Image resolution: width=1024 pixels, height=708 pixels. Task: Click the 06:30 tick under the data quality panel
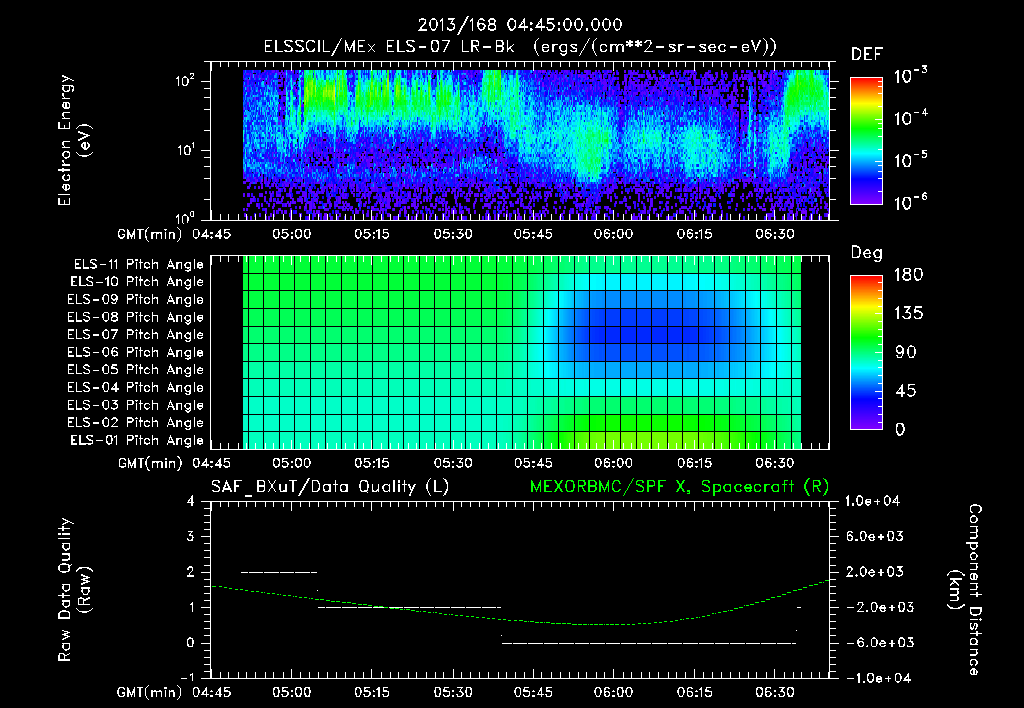[775, 692]
